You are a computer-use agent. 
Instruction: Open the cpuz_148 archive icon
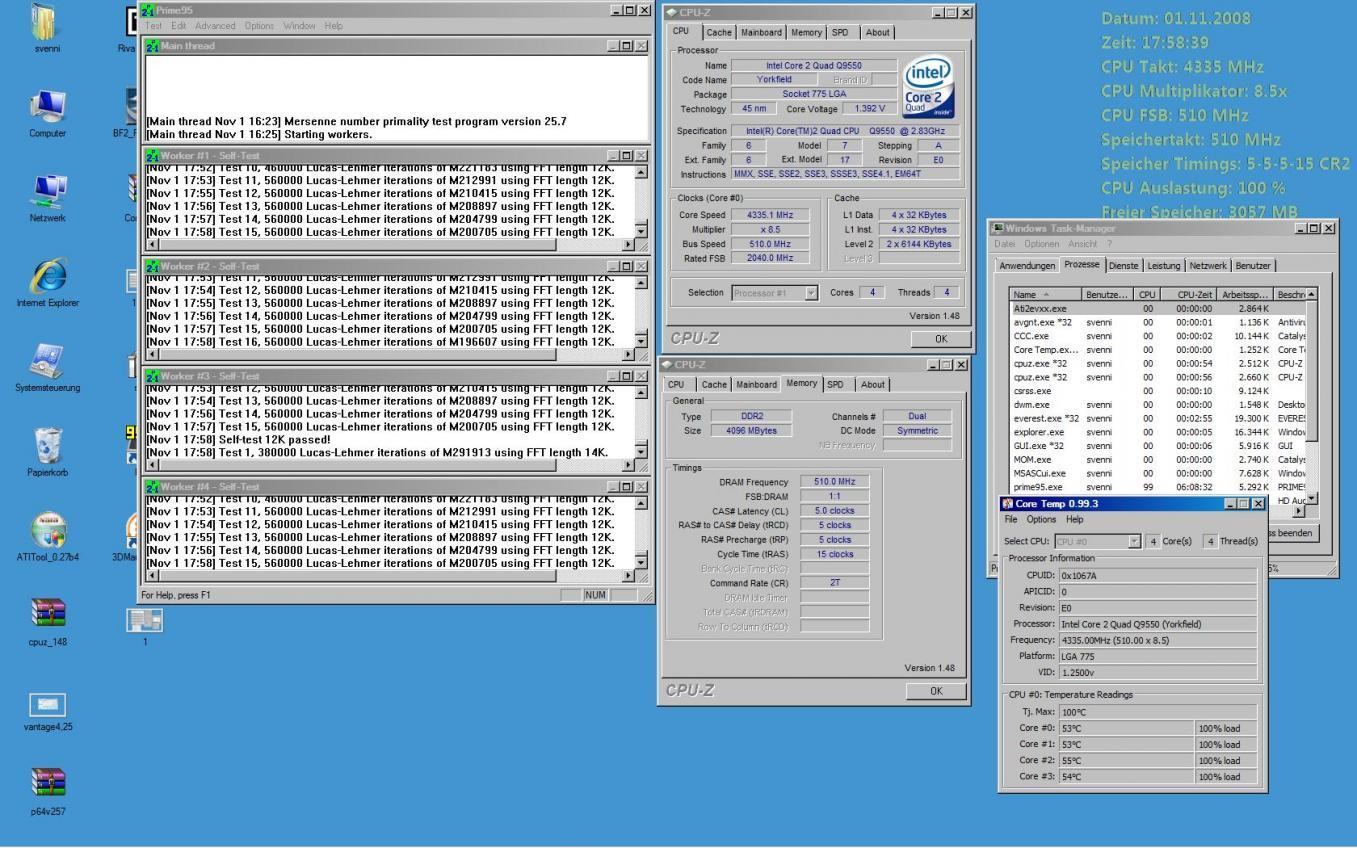pyautogui.click(x=48, y=615)
